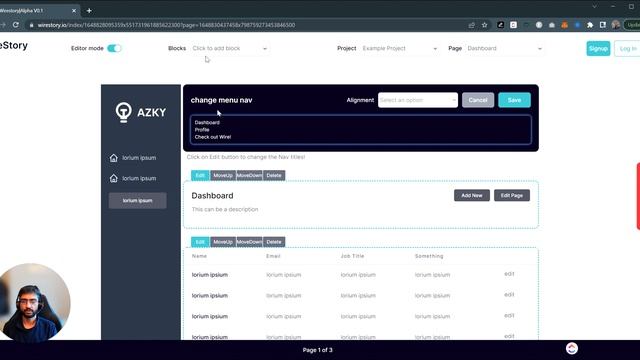The height and width of the screenshot is (360, 640).
Task: Click the Something column header
Action: point(429,256)
